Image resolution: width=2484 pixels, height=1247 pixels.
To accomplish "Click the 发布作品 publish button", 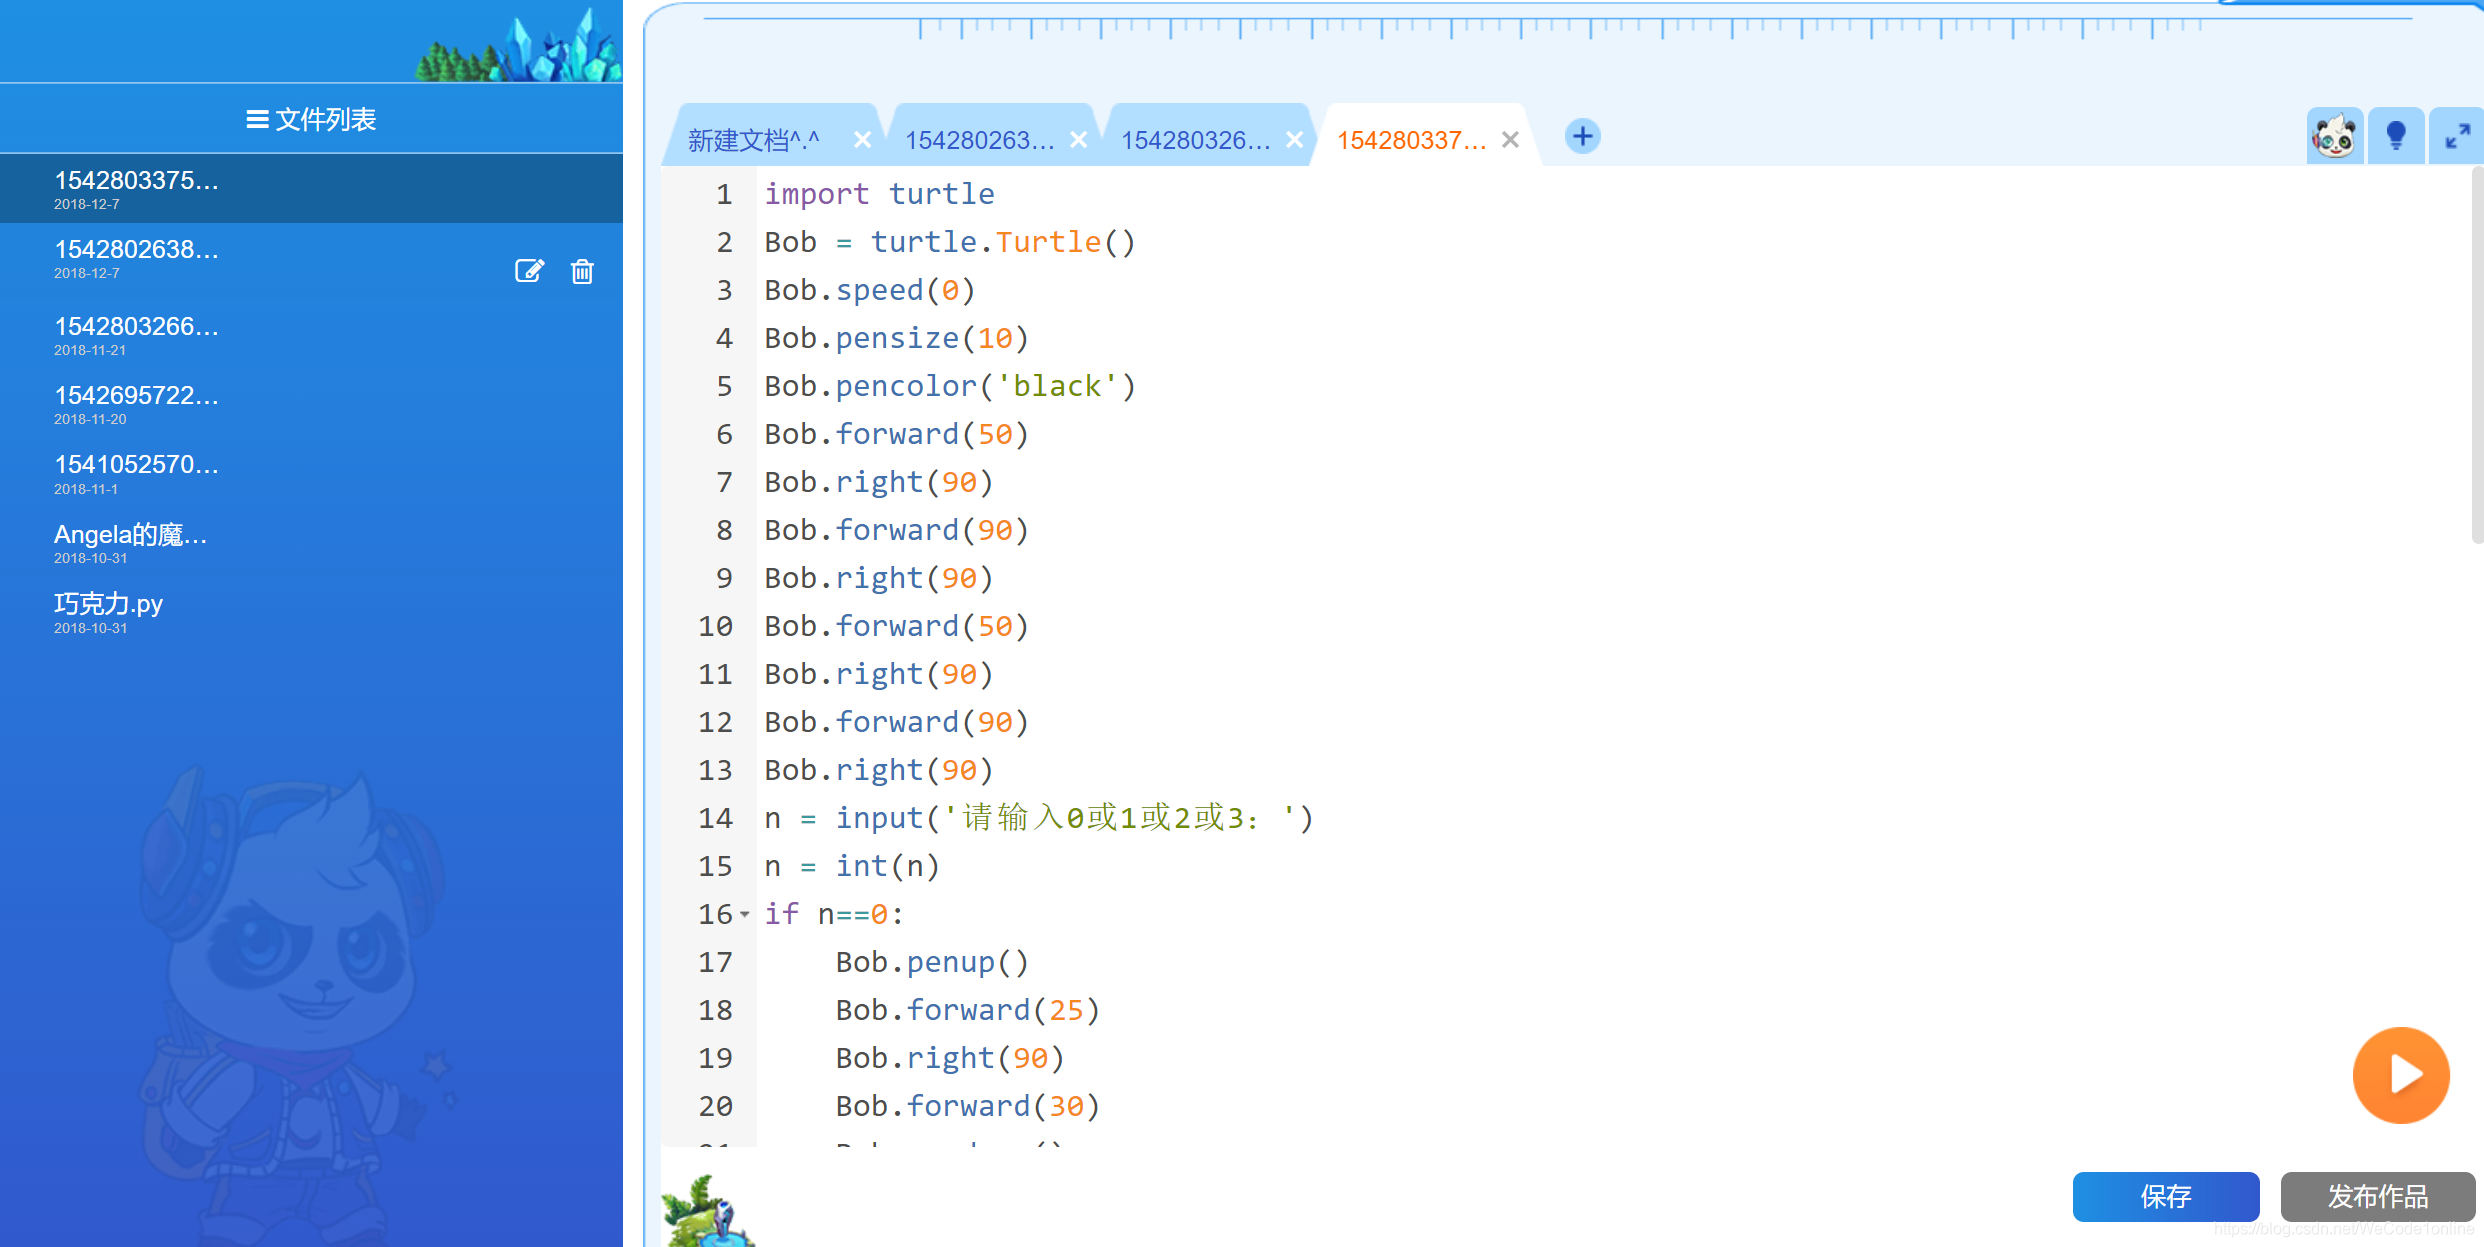I will [x=2377, y=1196].
